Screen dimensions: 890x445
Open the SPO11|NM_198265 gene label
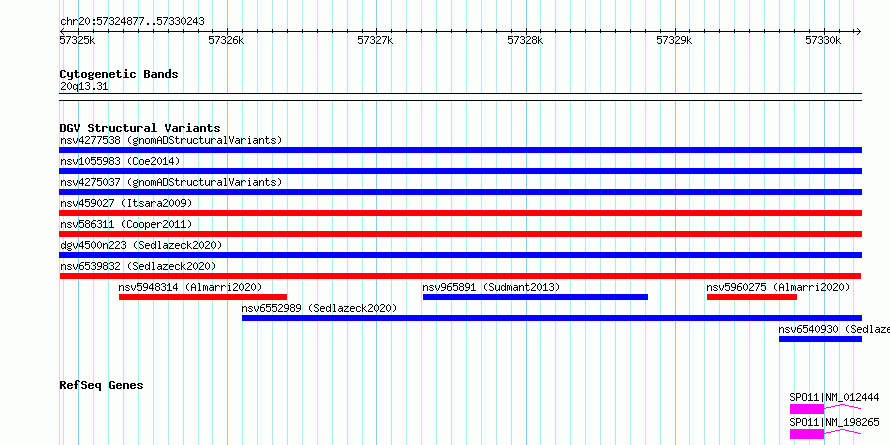[834, 422]
